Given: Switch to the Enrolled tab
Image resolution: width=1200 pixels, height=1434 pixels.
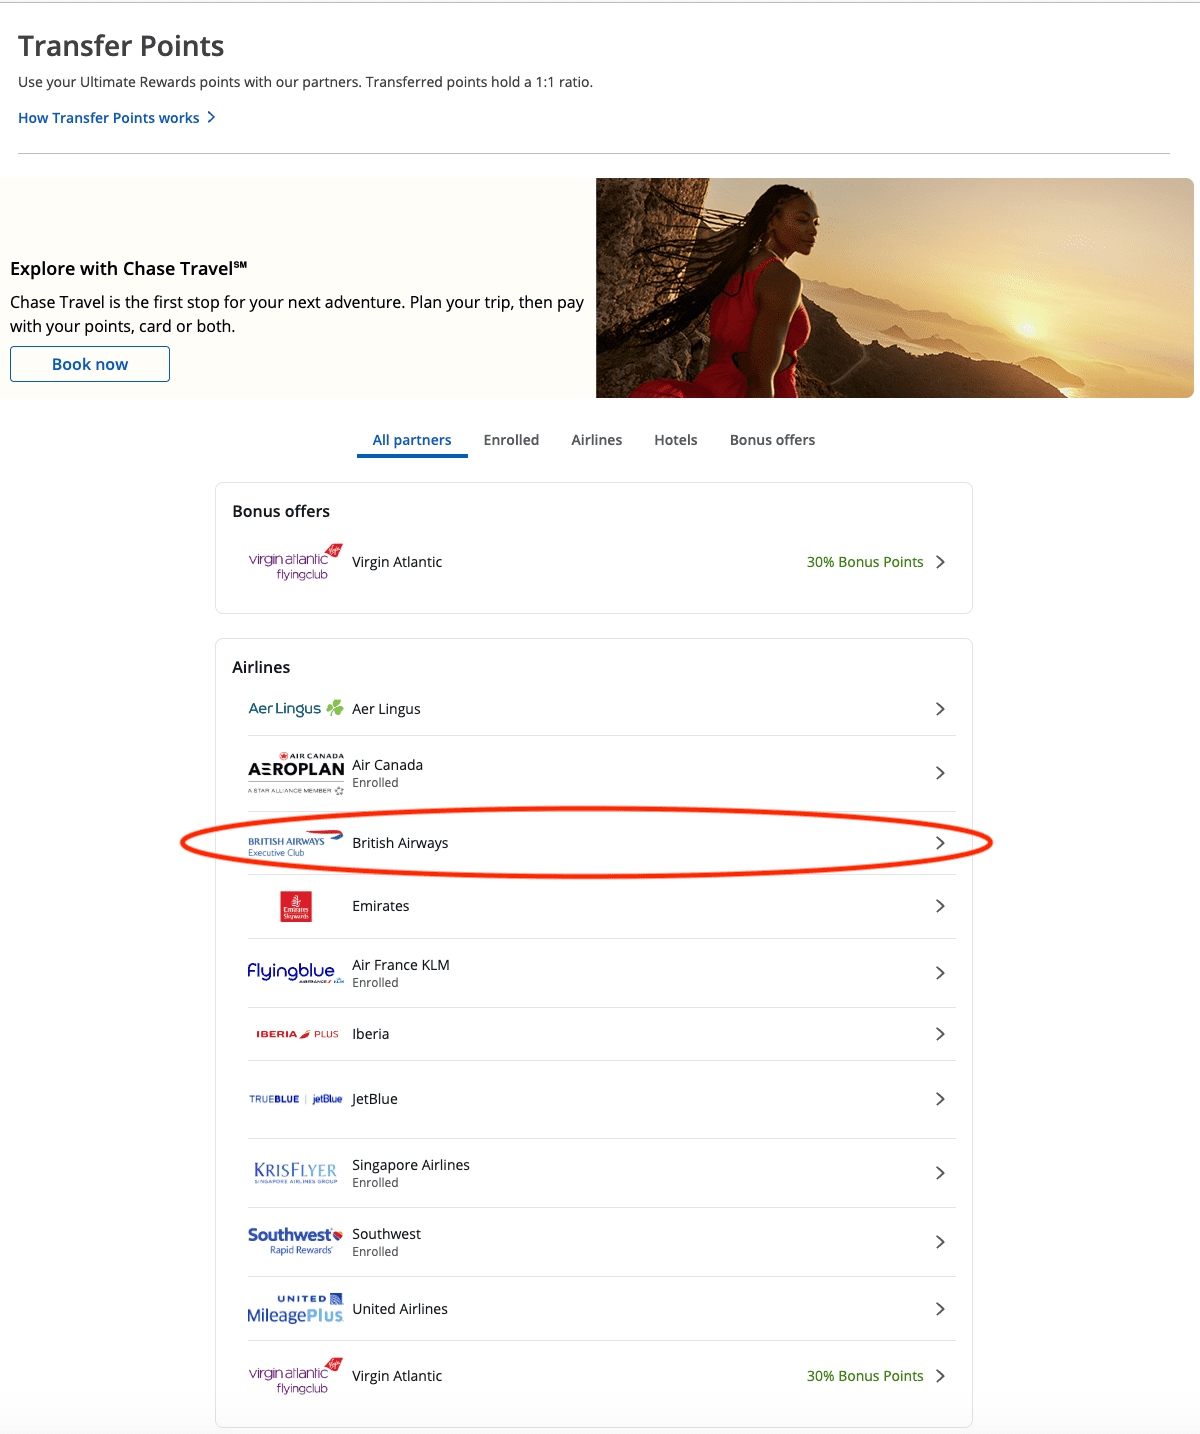Looking at the screenshot, I should 511,440.
